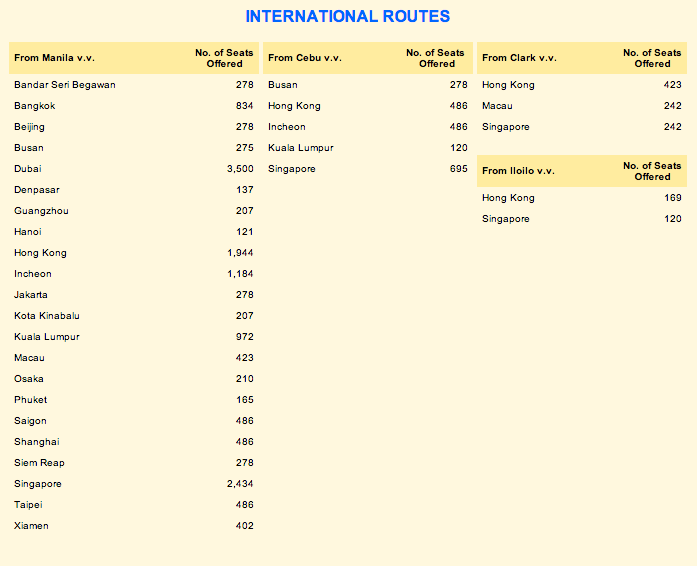Click Xiamen in Manila list

(31, 526)
